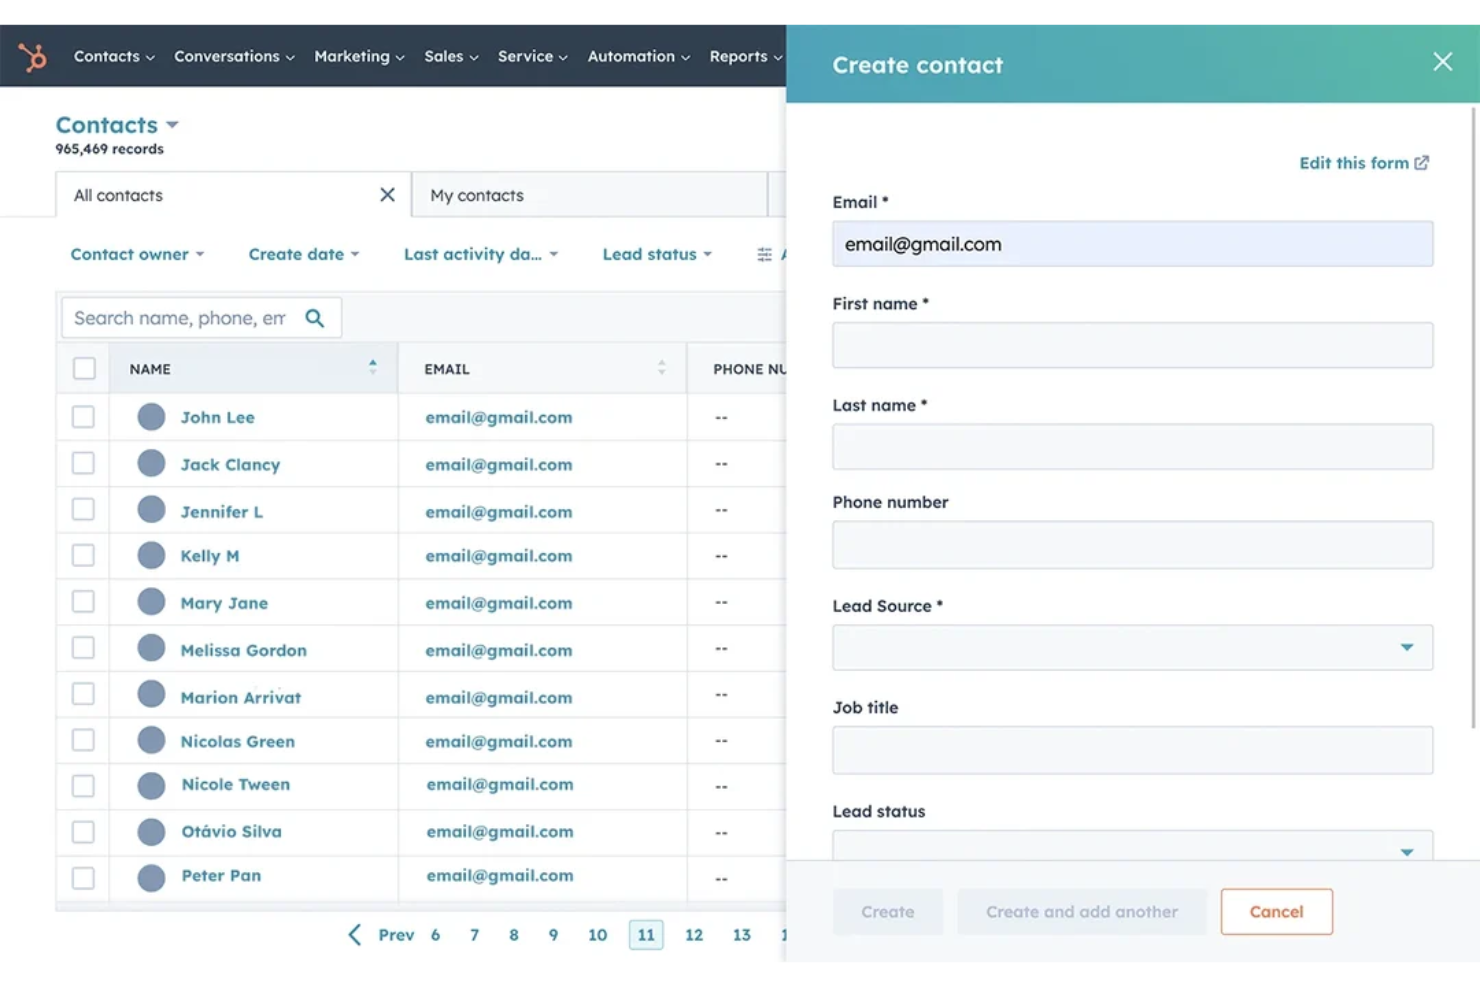This screenshot has width=1480, height=987.
Task: Click the Last name input field
Action: (1132, 446)
